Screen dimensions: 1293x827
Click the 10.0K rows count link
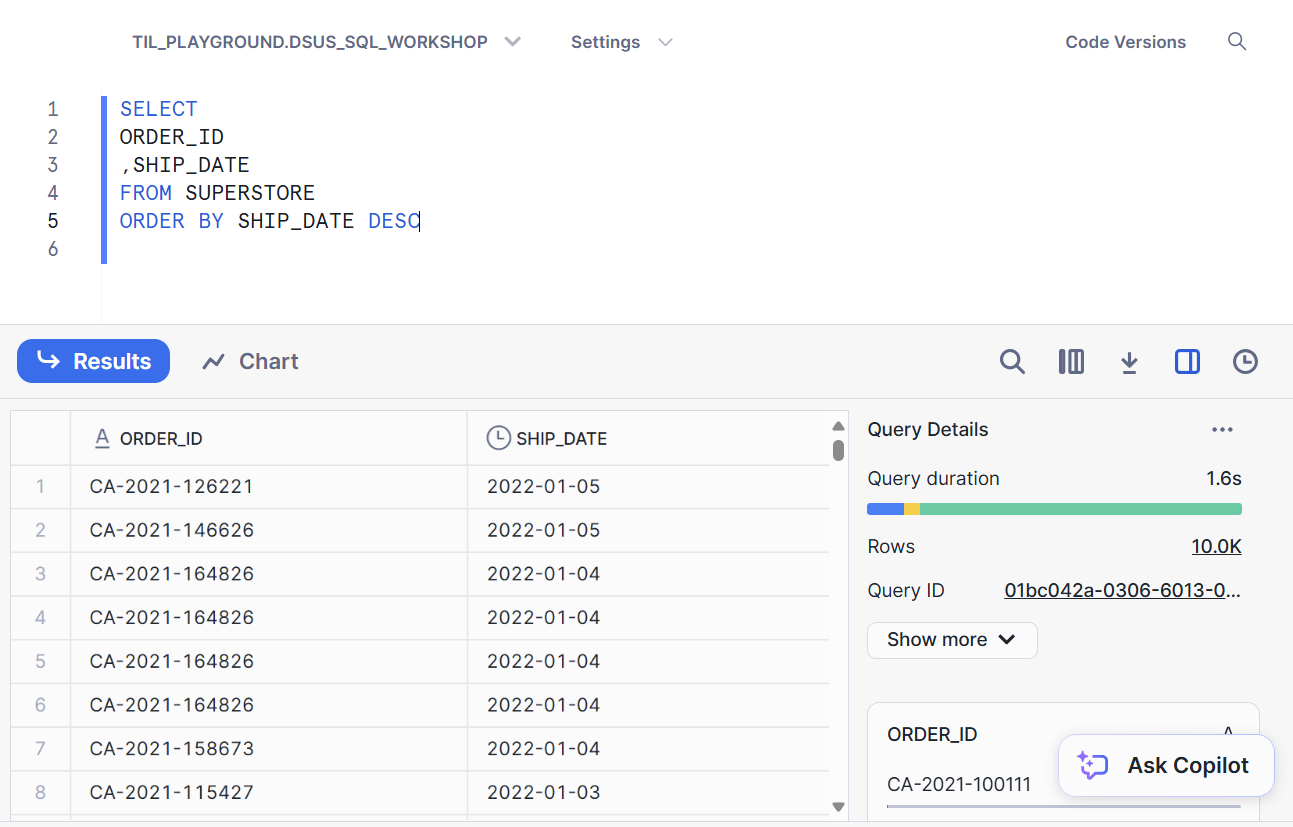click(1216, 547)
